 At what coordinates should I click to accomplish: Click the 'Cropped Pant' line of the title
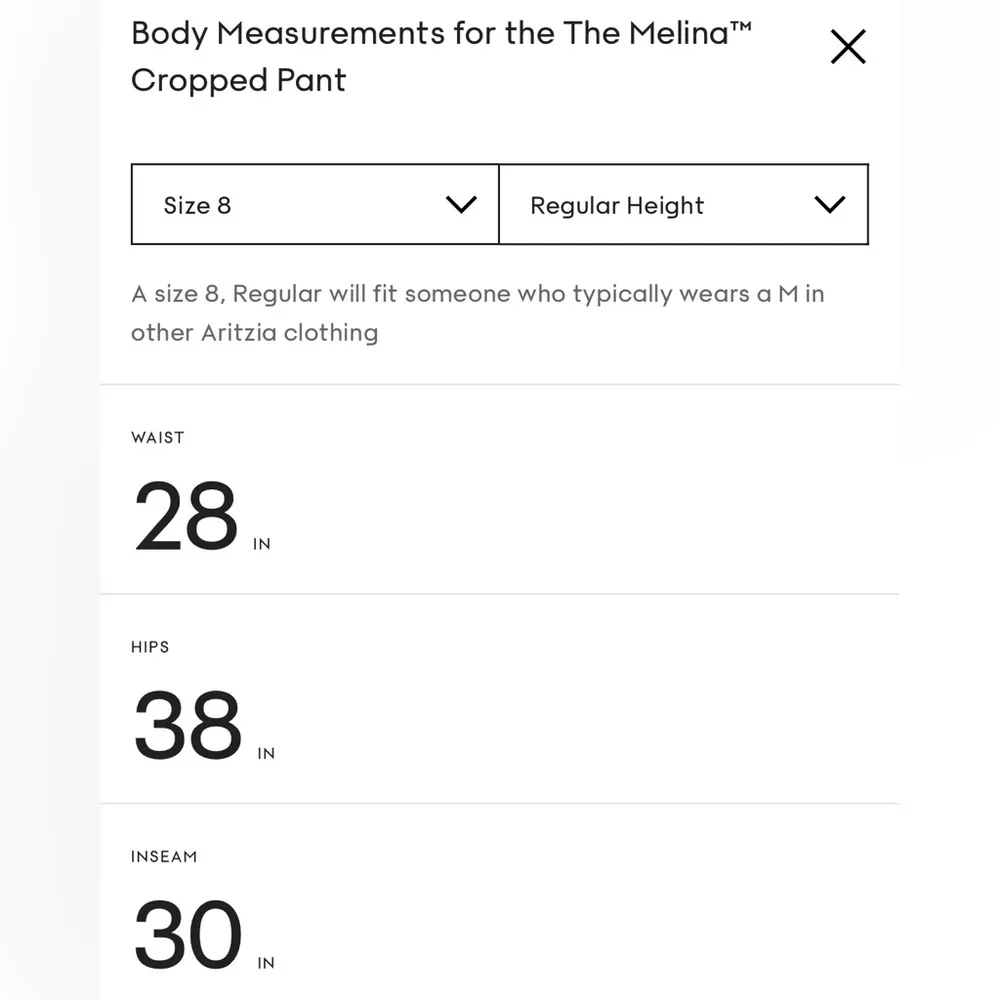pyautogui.click(x=238, y=81)
